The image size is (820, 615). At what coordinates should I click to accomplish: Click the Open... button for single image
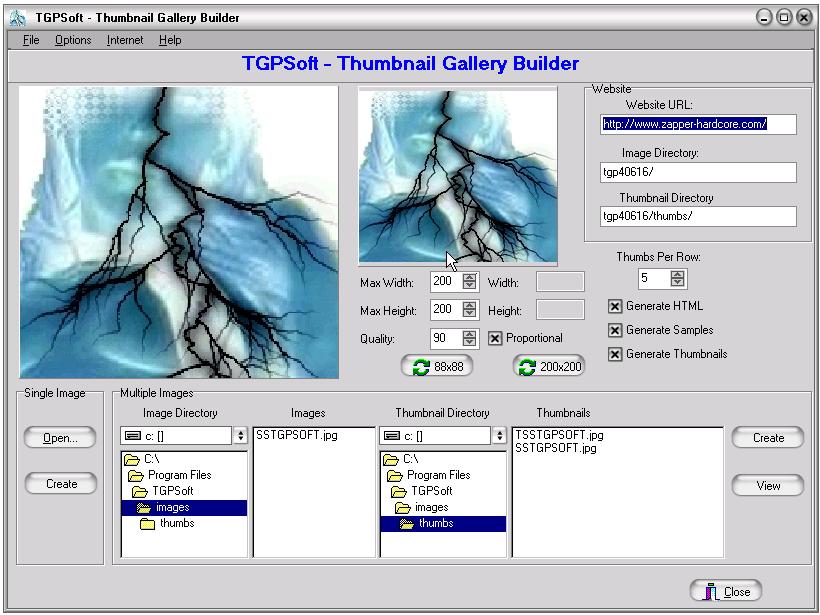(61, 438)
